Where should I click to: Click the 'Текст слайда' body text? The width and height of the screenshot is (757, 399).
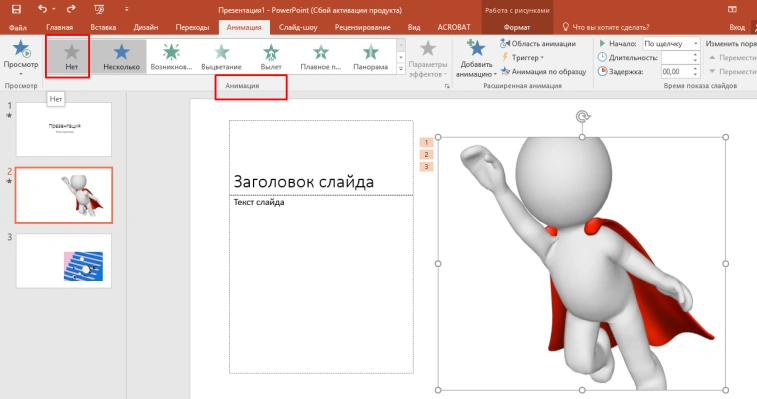click(259, 202)
